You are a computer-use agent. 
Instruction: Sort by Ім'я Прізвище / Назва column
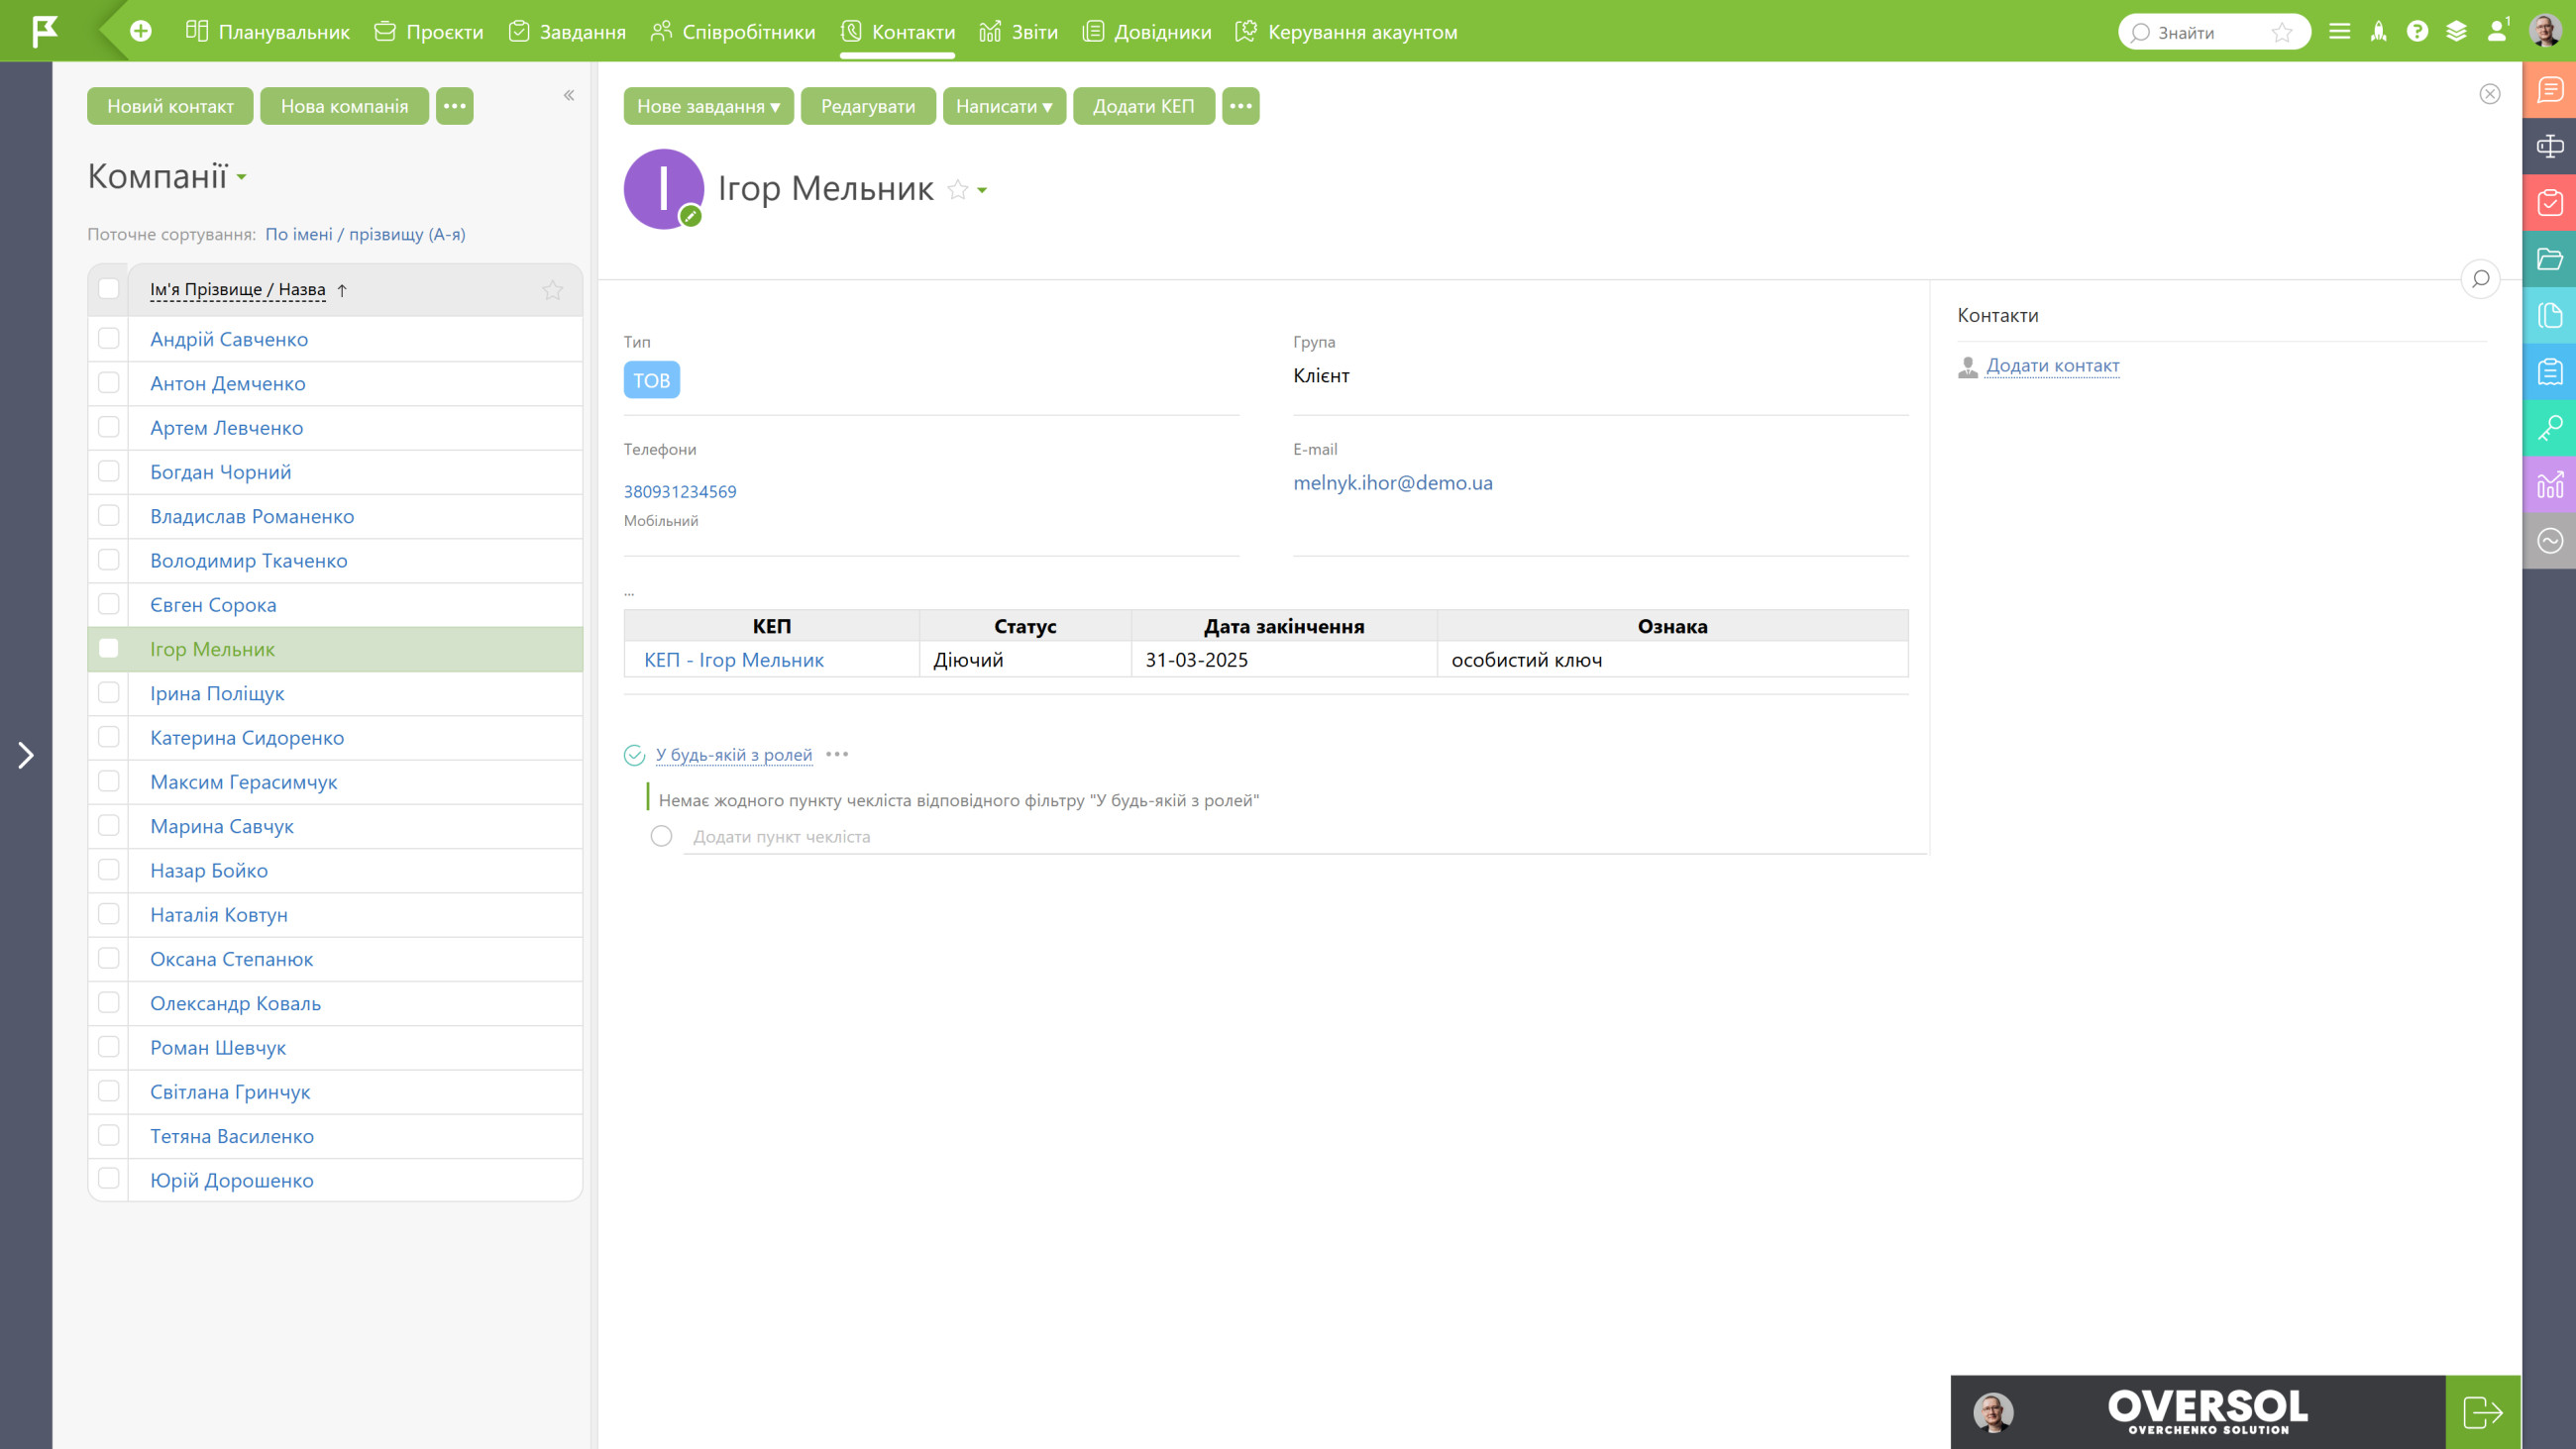pos(238,290)
